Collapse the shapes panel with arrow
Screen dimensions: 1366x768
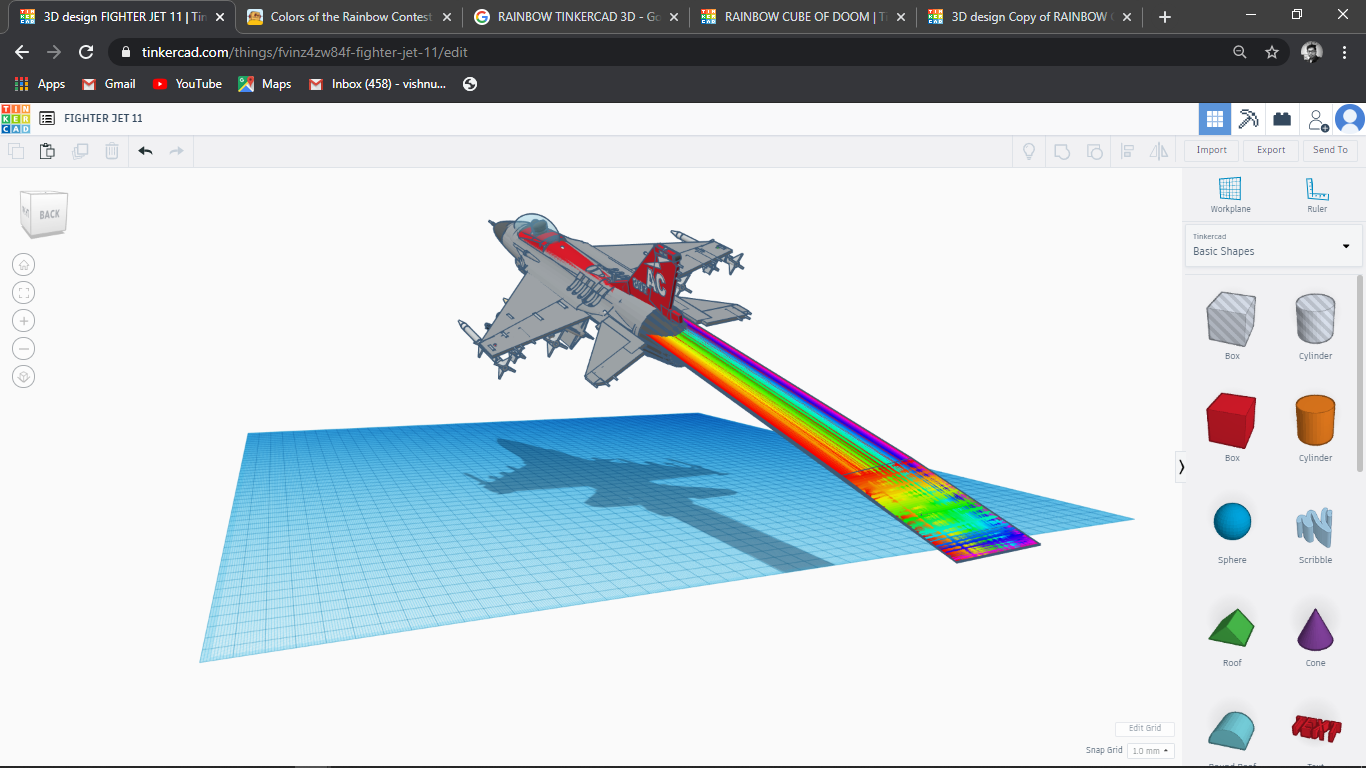[x=1181, y=466]
